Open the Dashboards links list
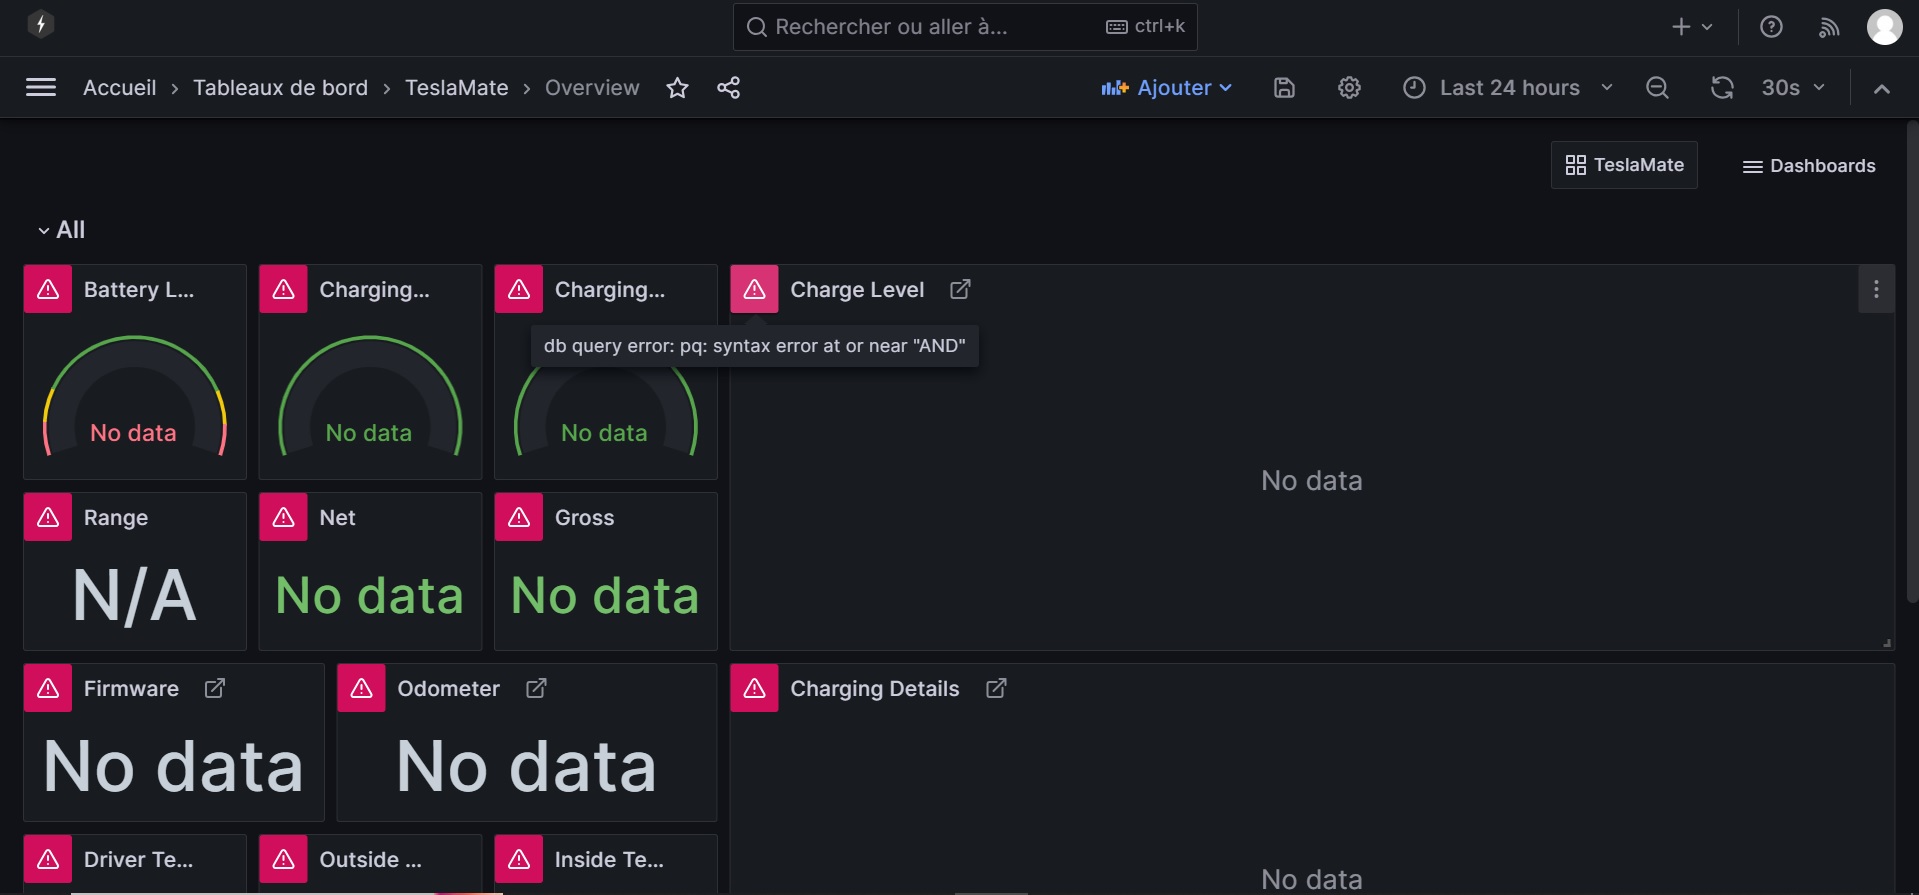This screenshot has height=895, width=1919. point(1809,166)
